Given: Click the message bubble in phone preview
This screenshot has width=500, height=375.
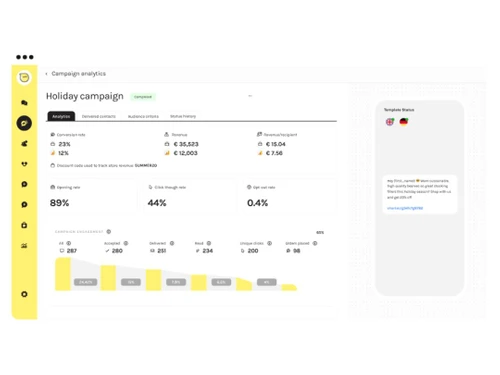Looking at the screenshot, I should point(420,194).
